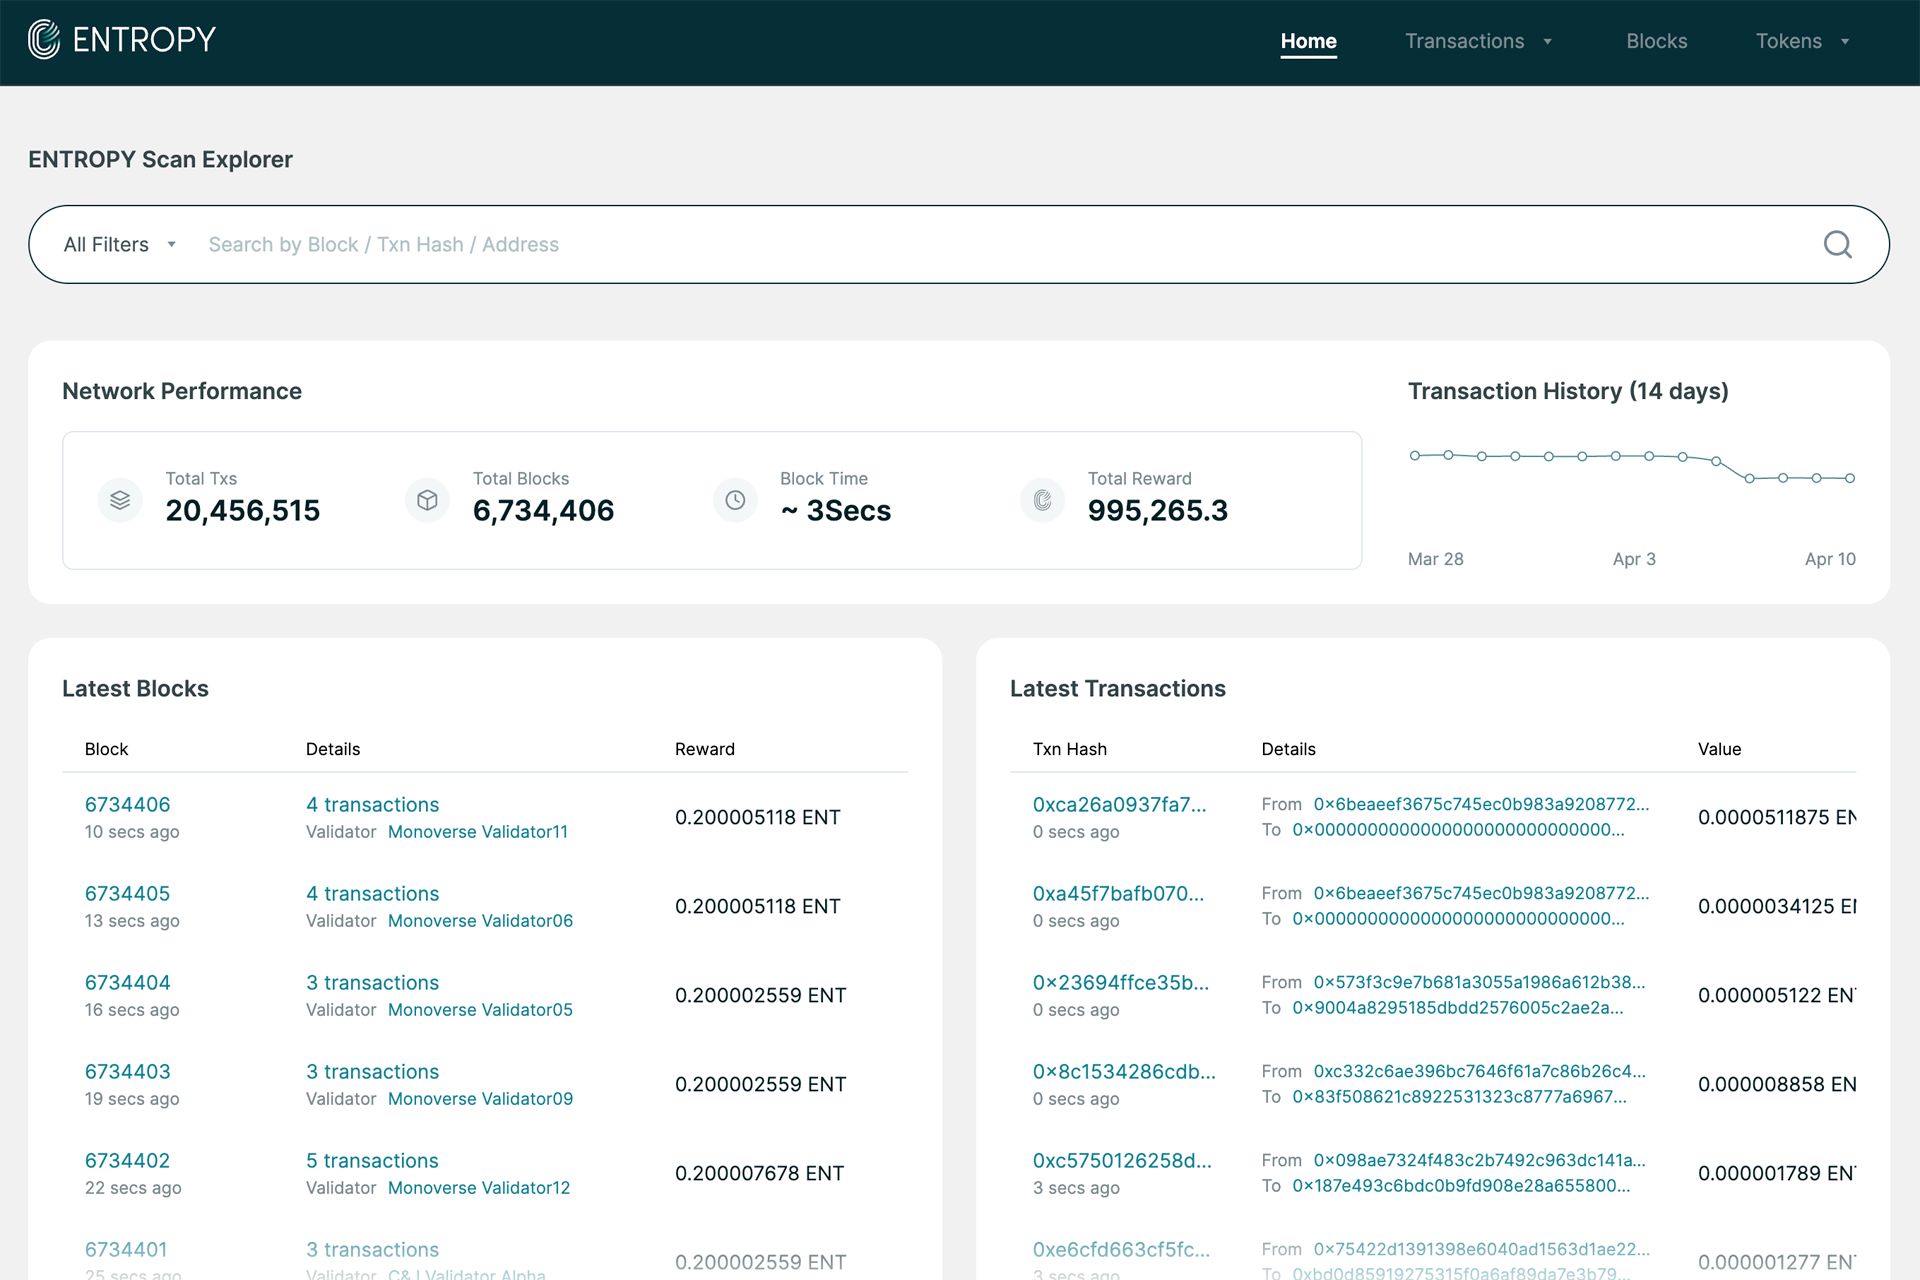Click the Block Time clock icon
Screen dimensions: 1920x1280
[x=735, y=500]
